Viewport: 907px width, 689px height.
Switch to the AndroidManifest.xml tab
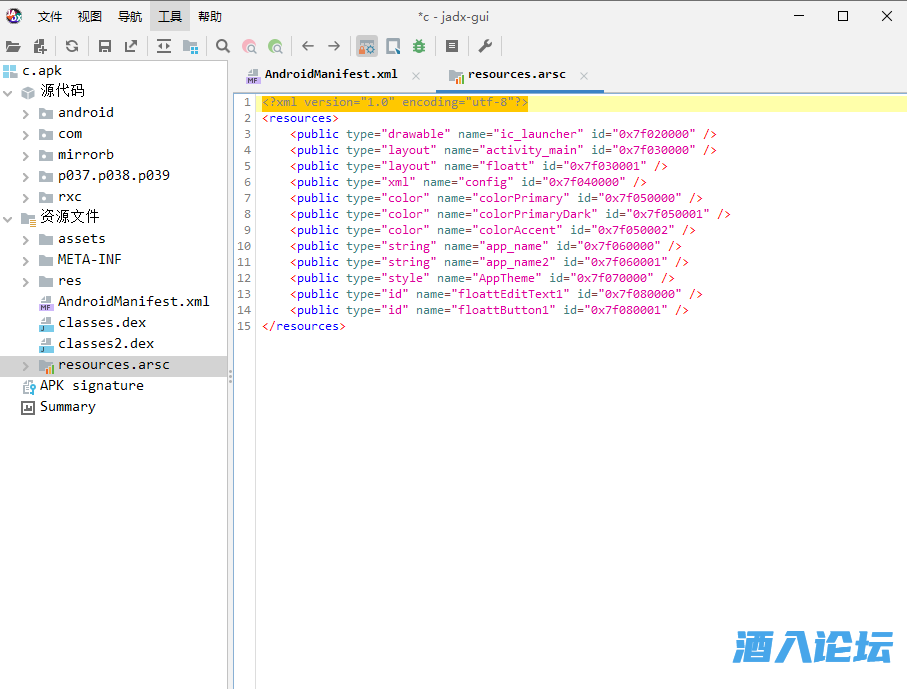coord(330,74)
